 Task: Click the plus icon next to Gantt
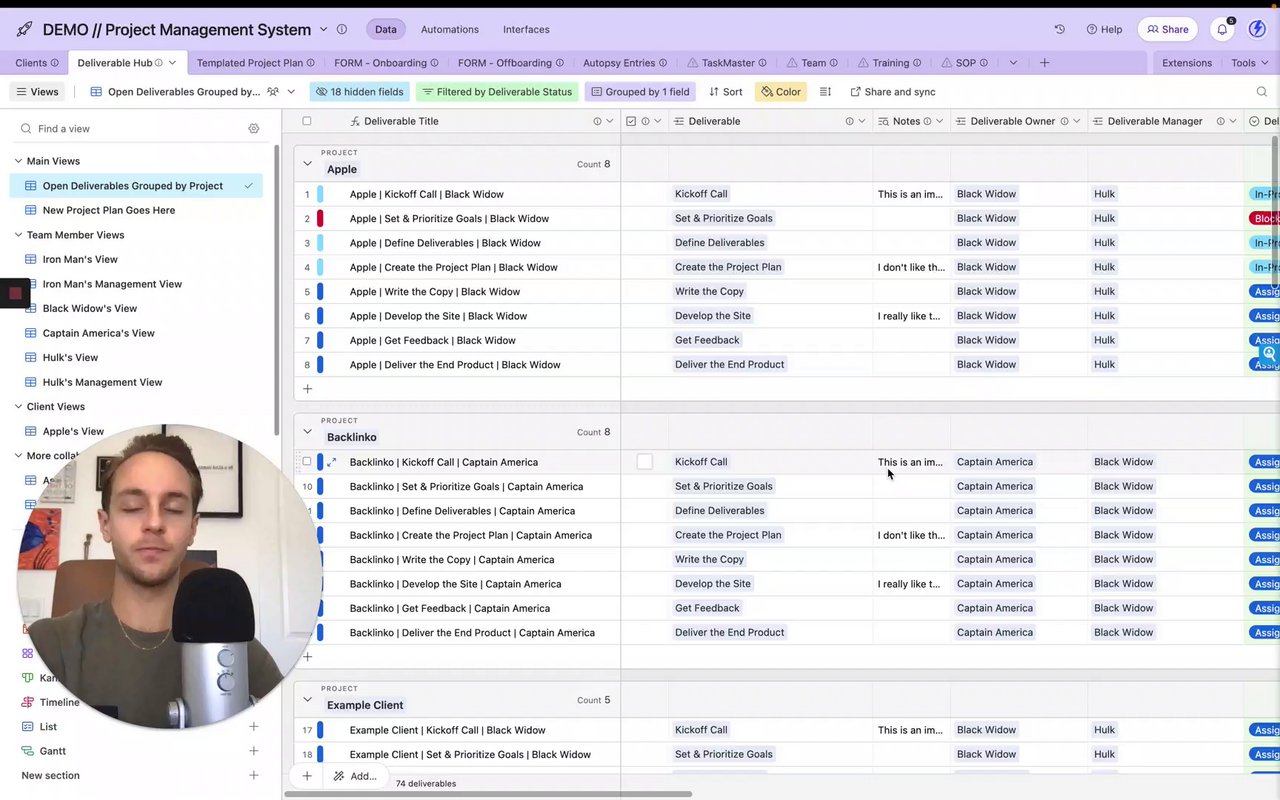click(x=254, y=751)
